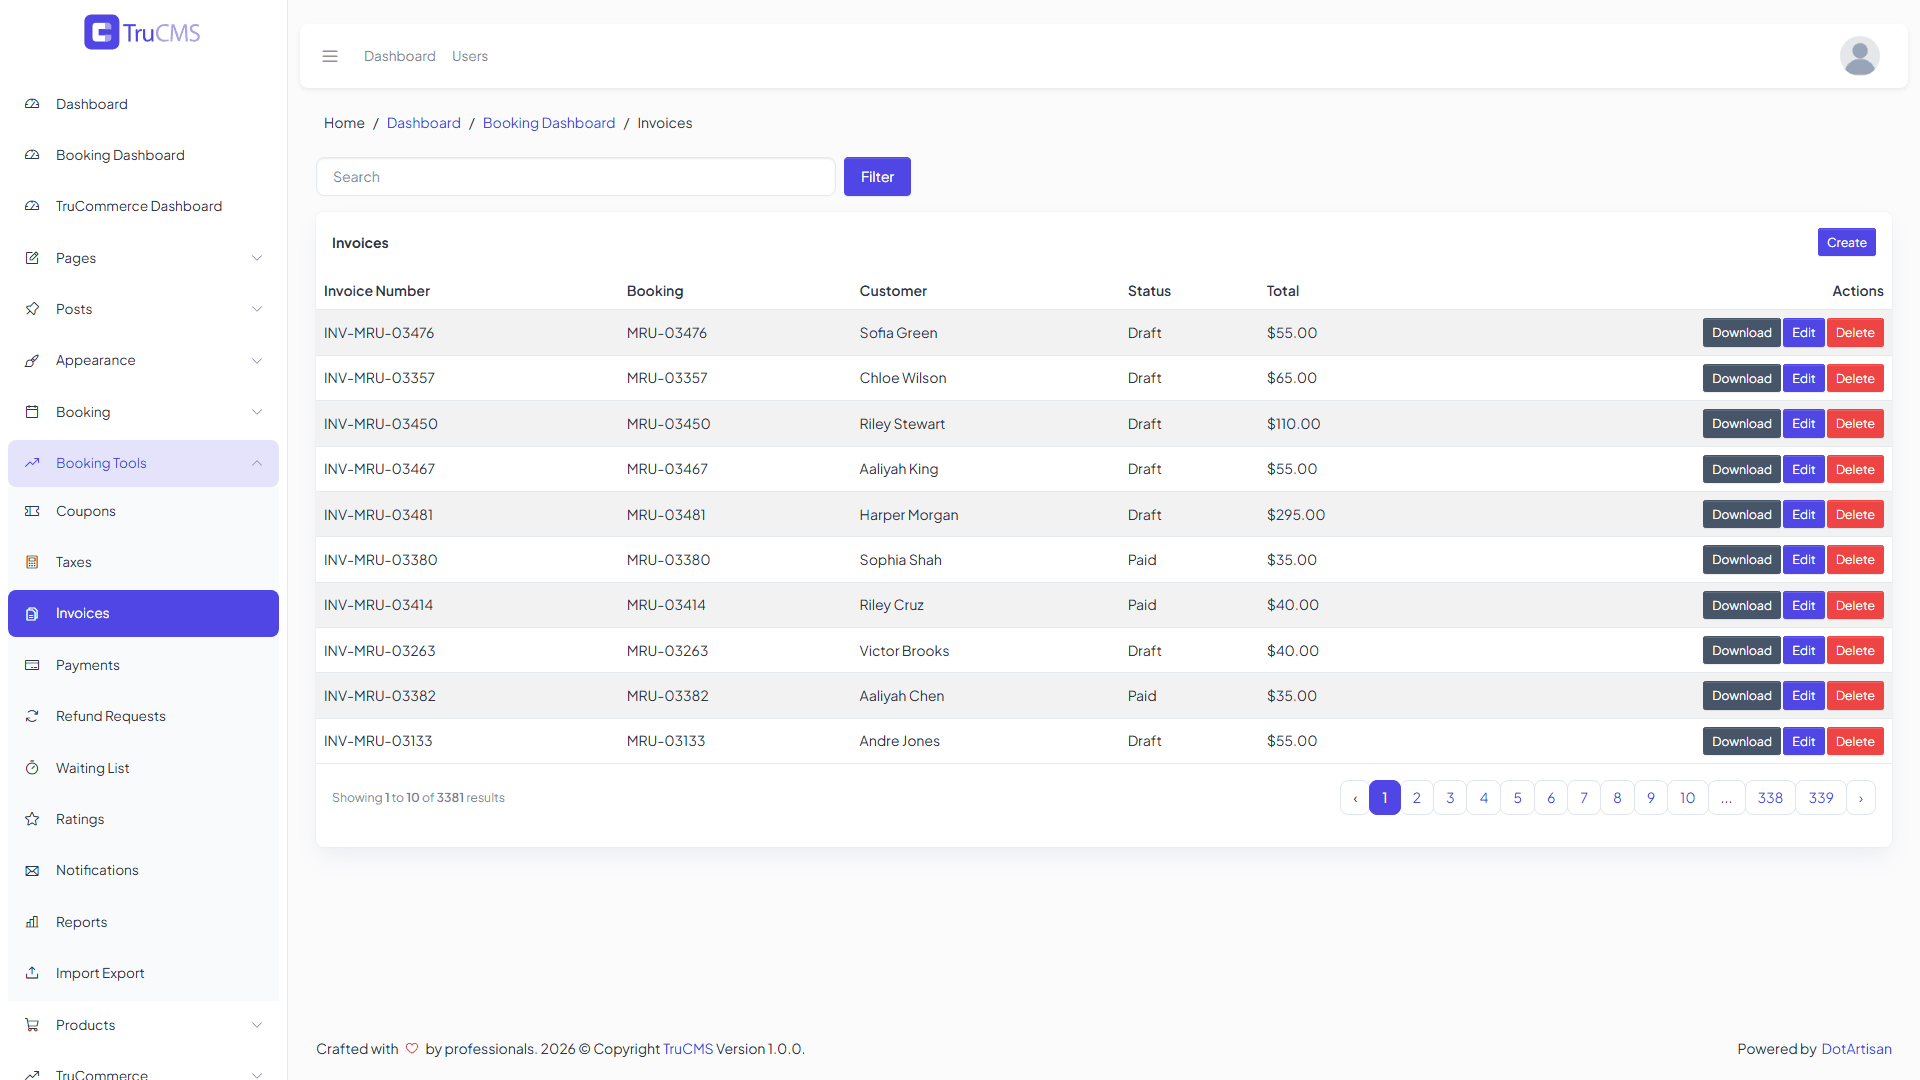Edit invoice INV-MRU-03380
This screenshot has width=1920, height=1080.
click(1803, 560)
